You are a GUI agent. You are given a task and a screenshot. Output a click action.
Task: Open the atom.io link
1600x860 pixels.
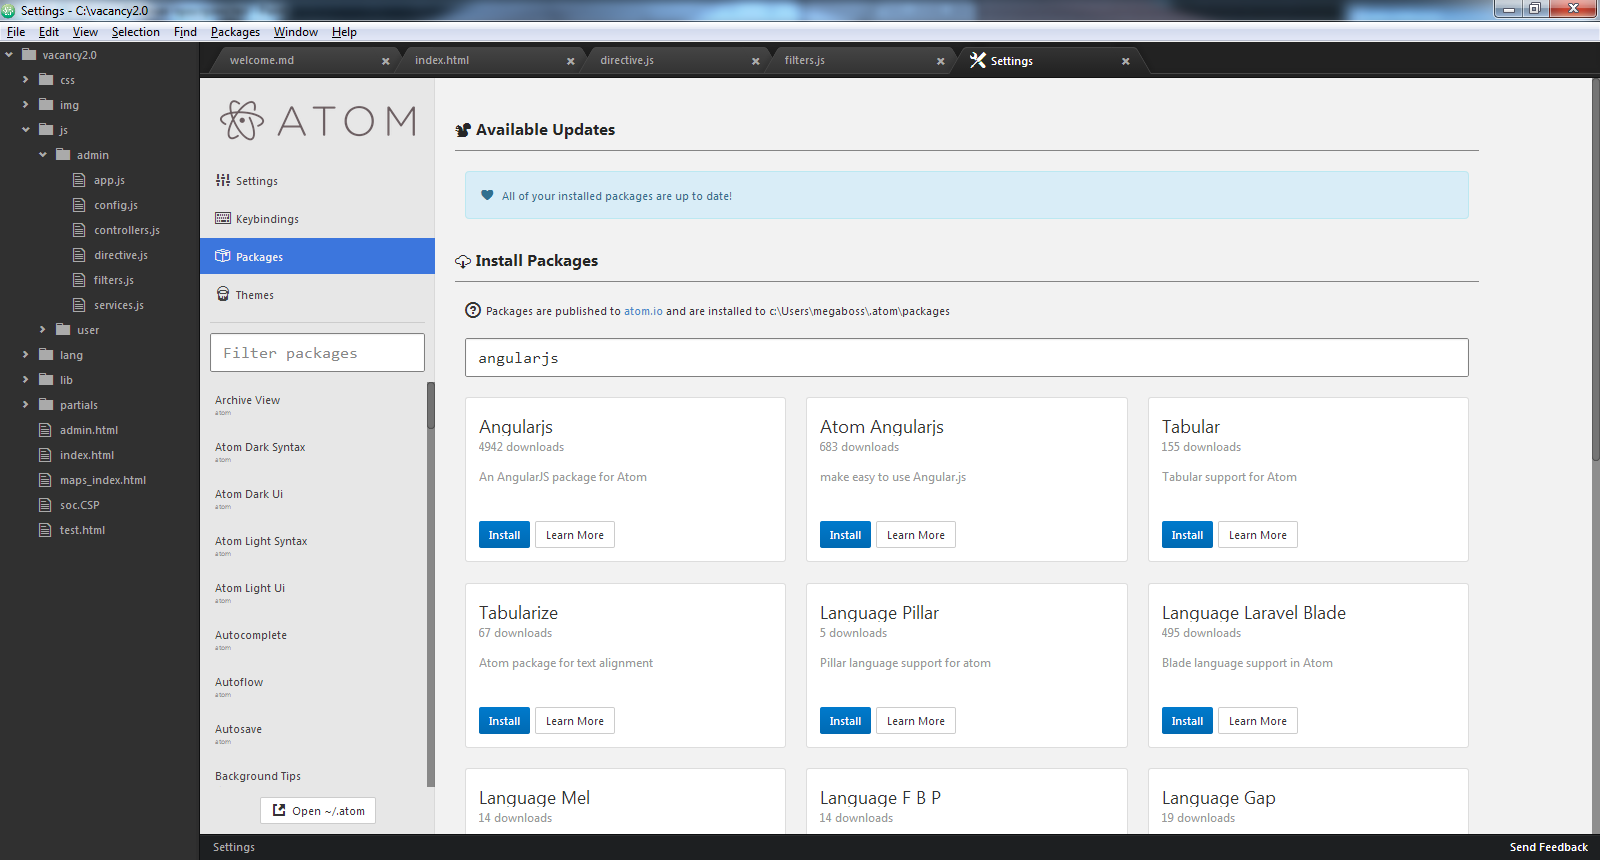point(643,311)
